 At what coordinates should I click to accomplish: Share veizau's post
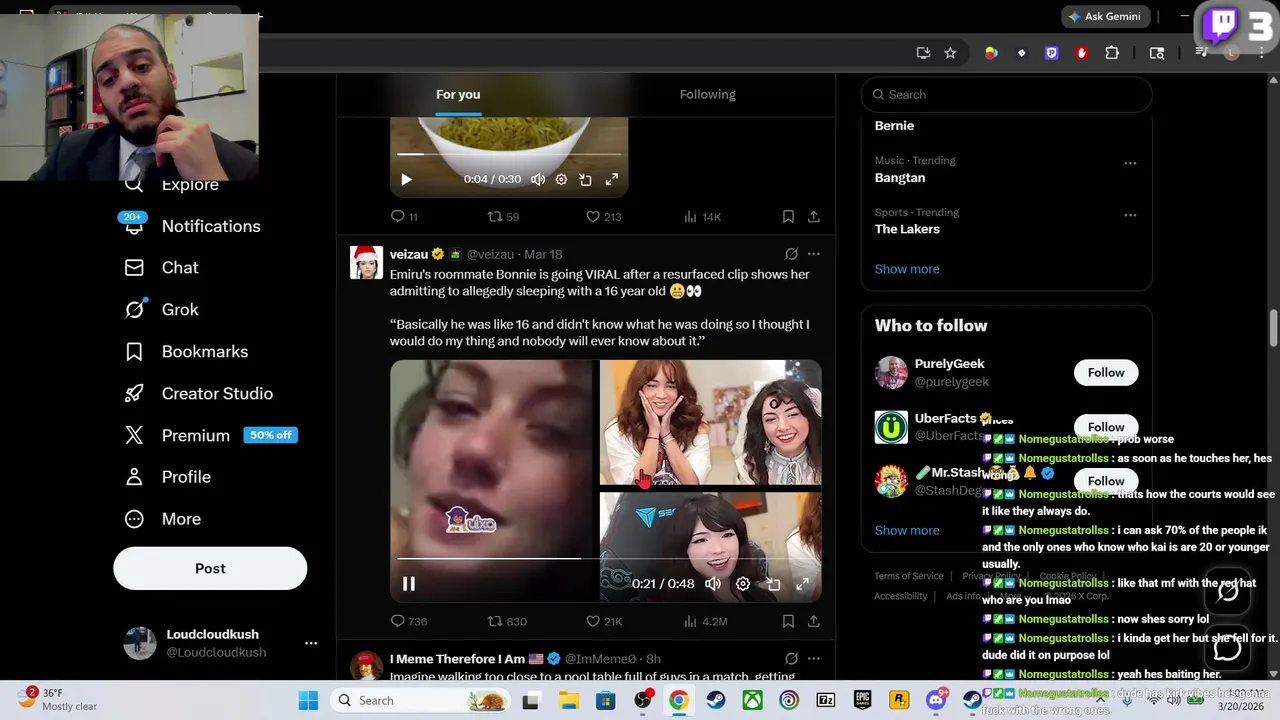[814, 621]
